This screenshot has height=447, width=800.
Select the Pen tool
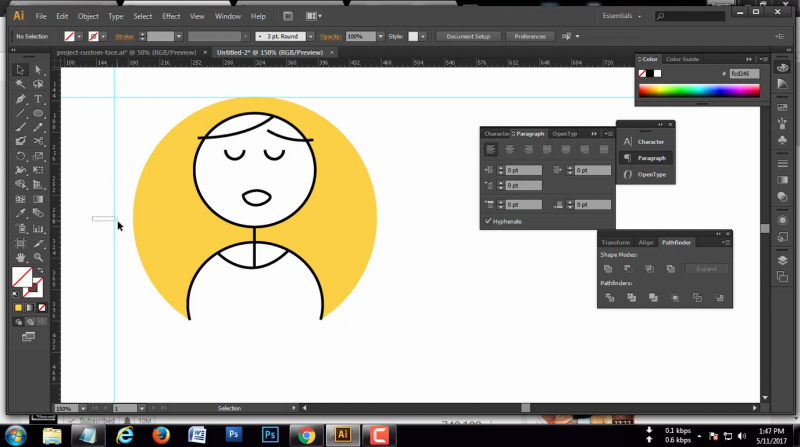[x=20, y=99]
